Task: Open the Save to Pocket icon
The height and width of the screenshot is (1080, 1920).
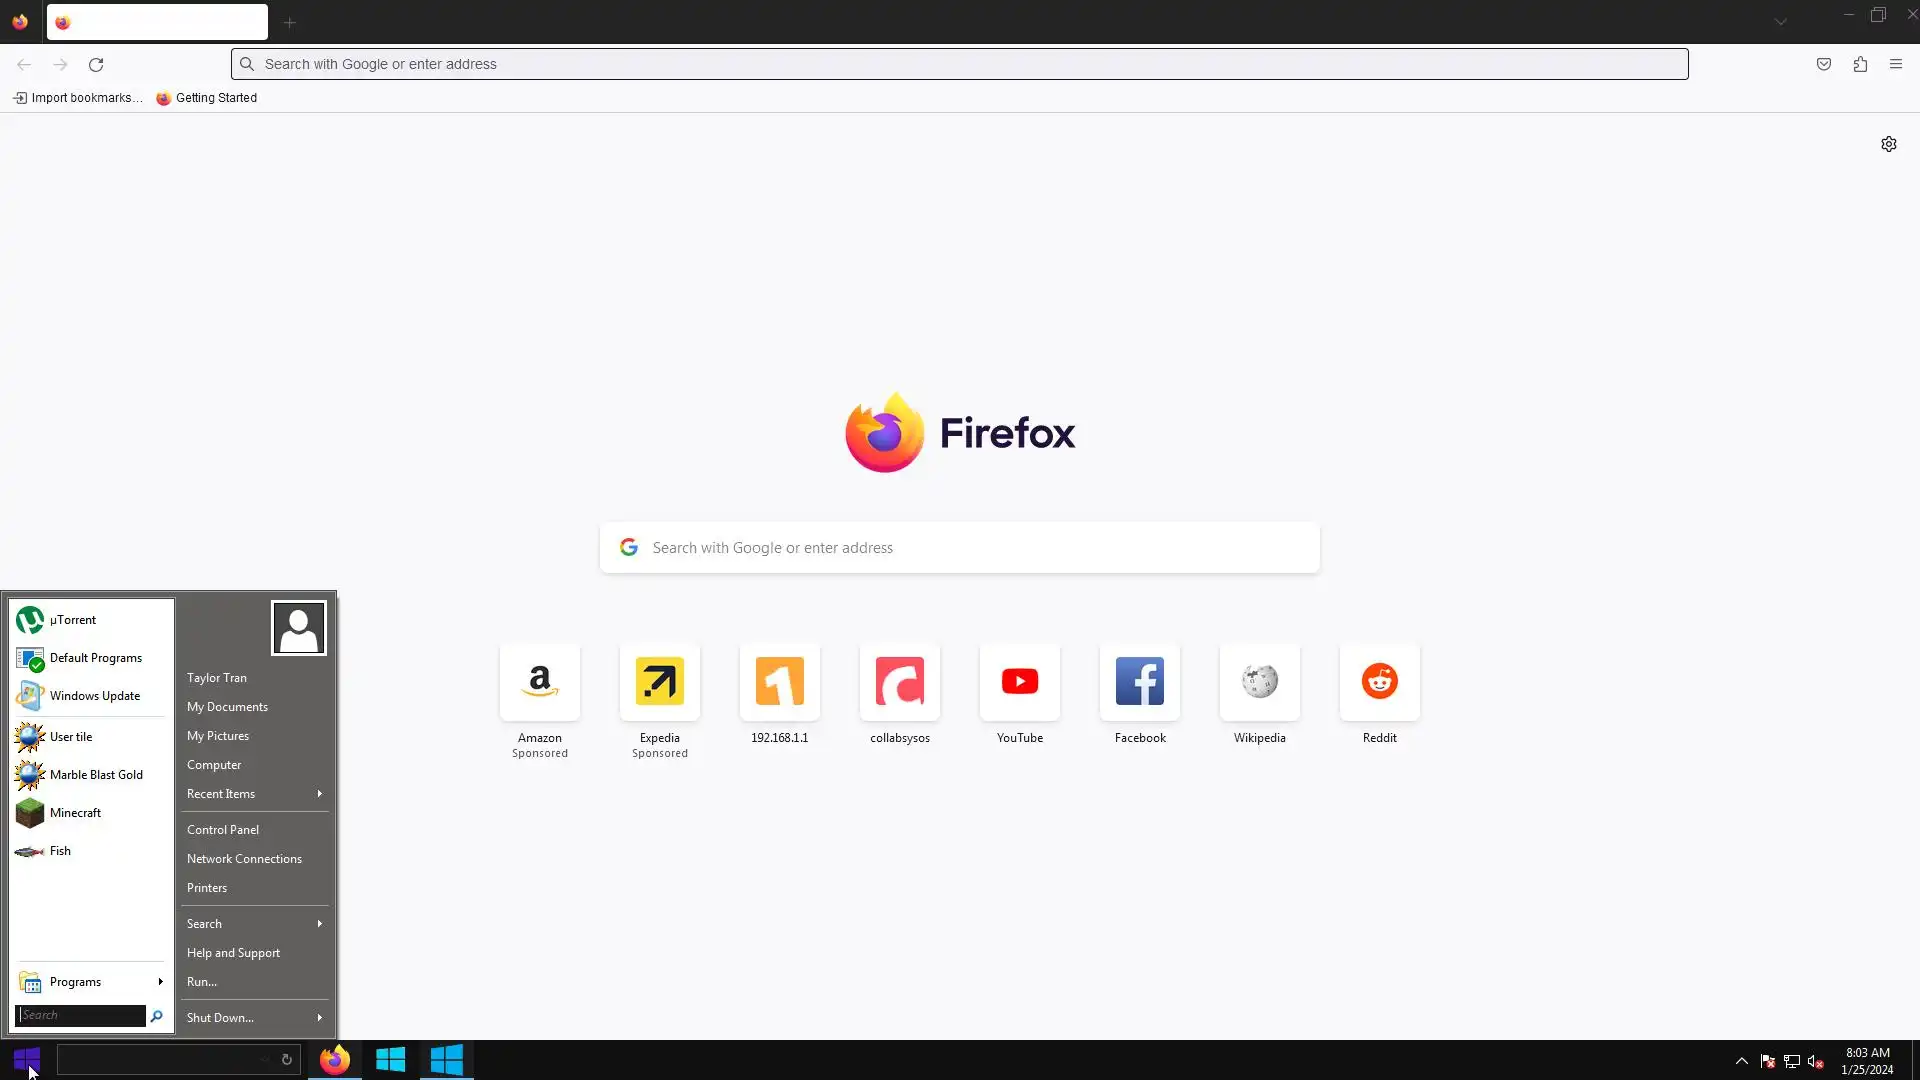Action: click(x=1823, y=64)
